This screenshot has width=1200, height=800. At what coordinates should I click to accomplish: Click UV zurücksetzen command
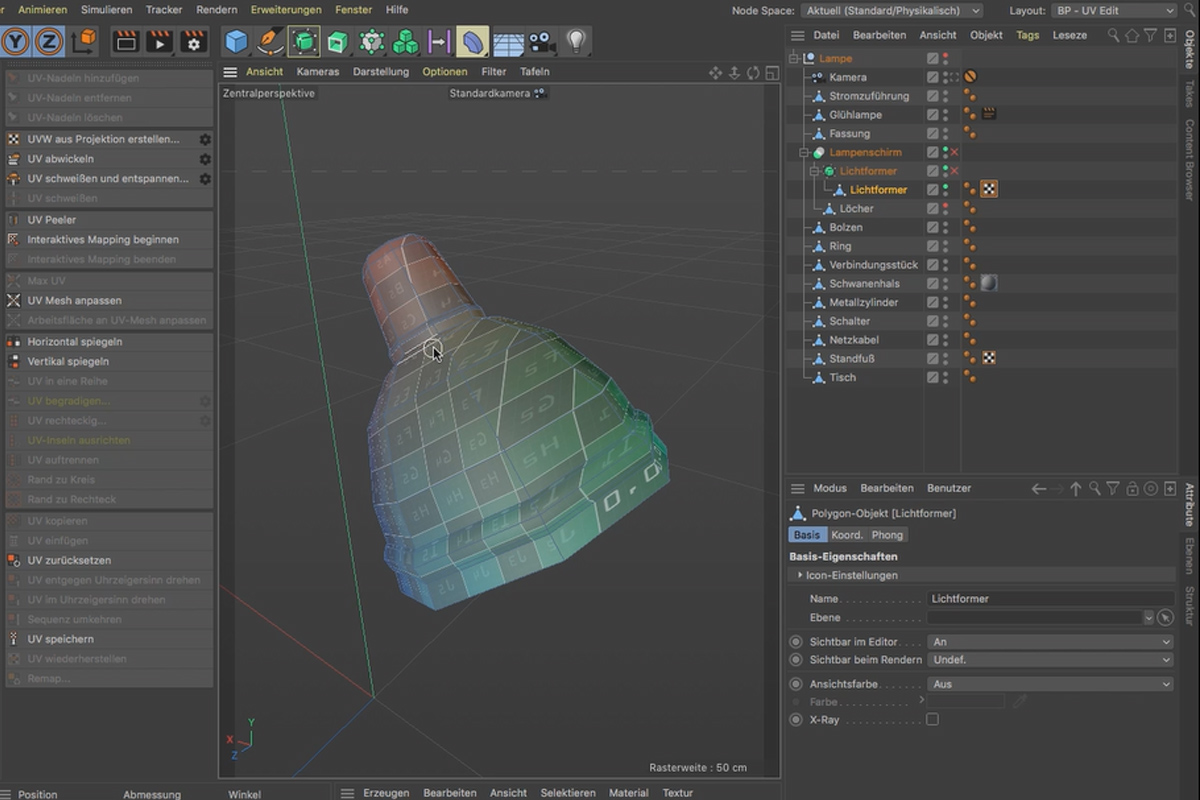click(69, 561)
